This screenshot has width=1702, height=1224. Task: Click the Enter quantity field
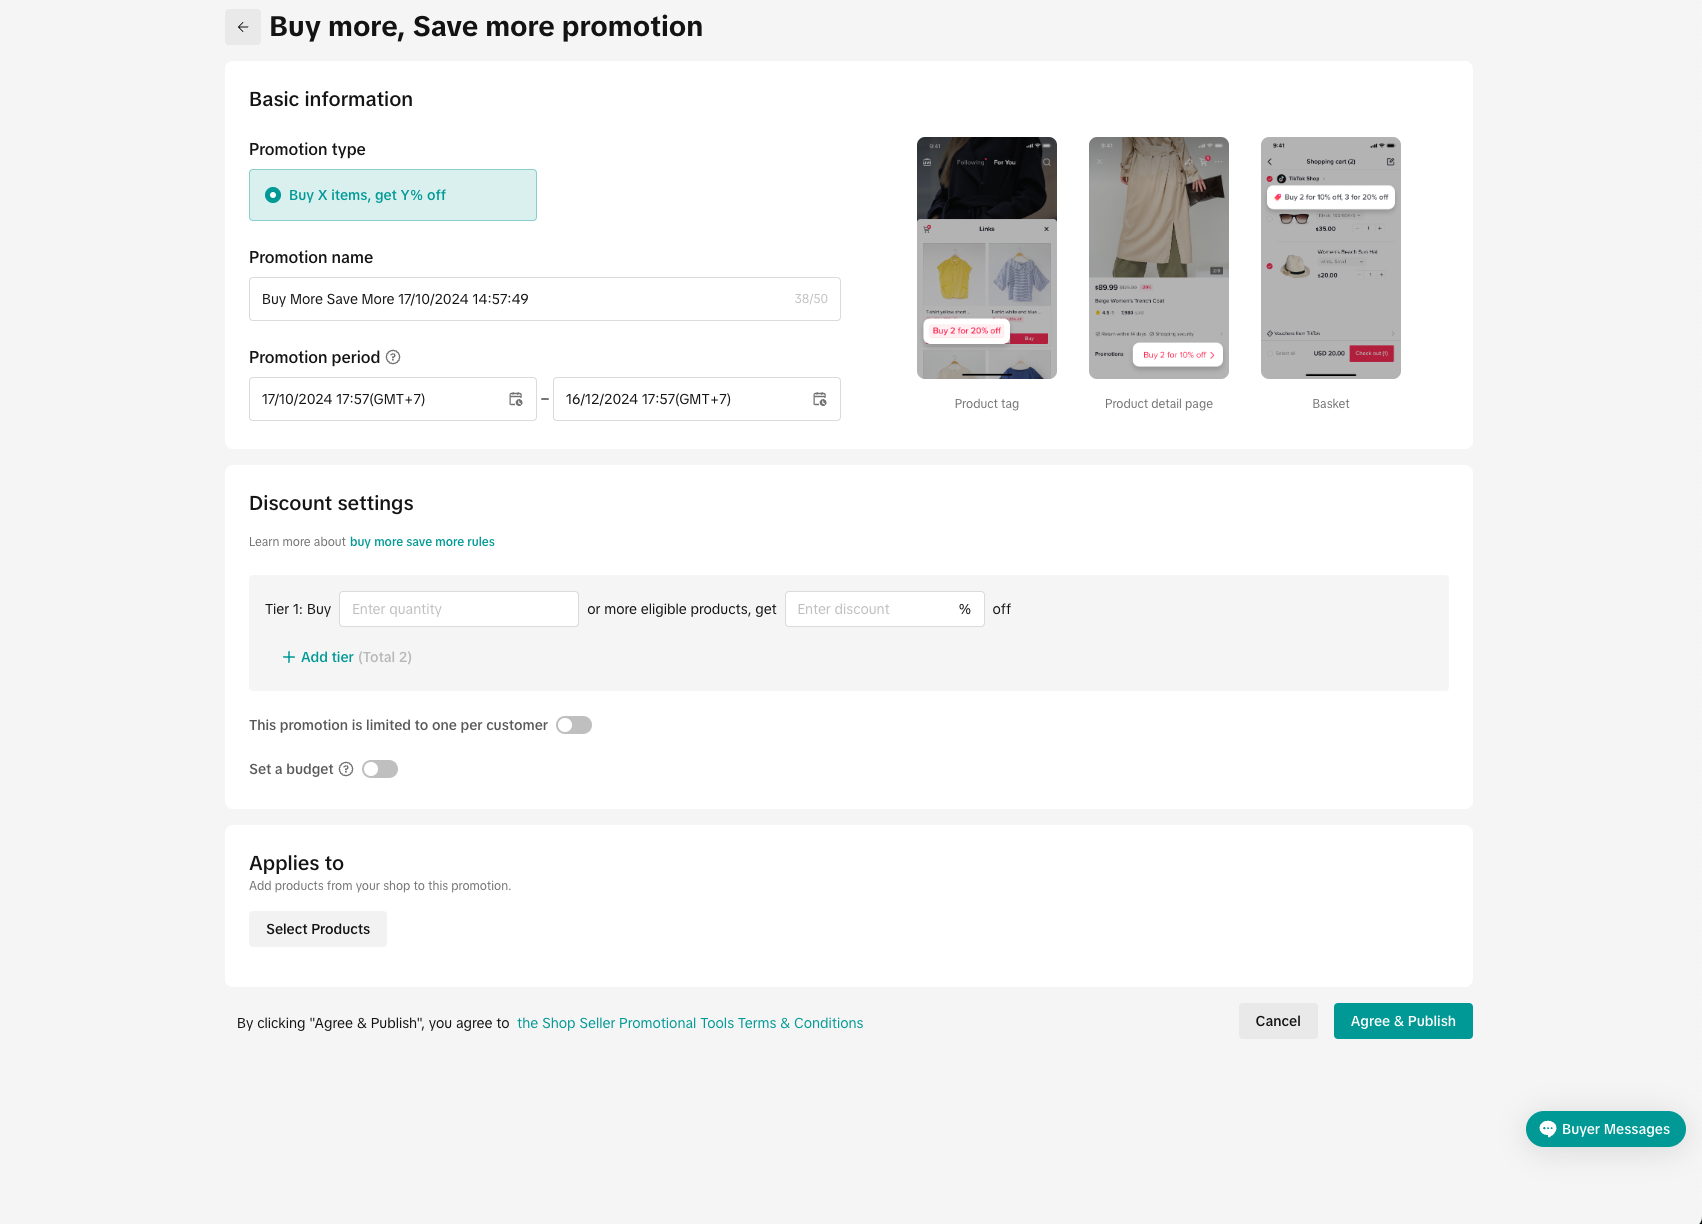pos(459,609)
